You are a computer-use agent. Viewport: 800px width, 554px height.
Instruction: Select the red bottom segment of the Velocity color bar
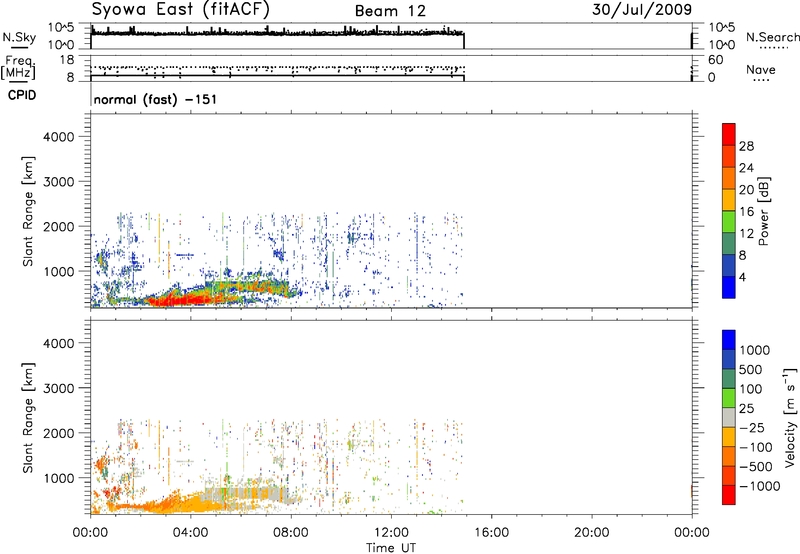tap(729, 495)
